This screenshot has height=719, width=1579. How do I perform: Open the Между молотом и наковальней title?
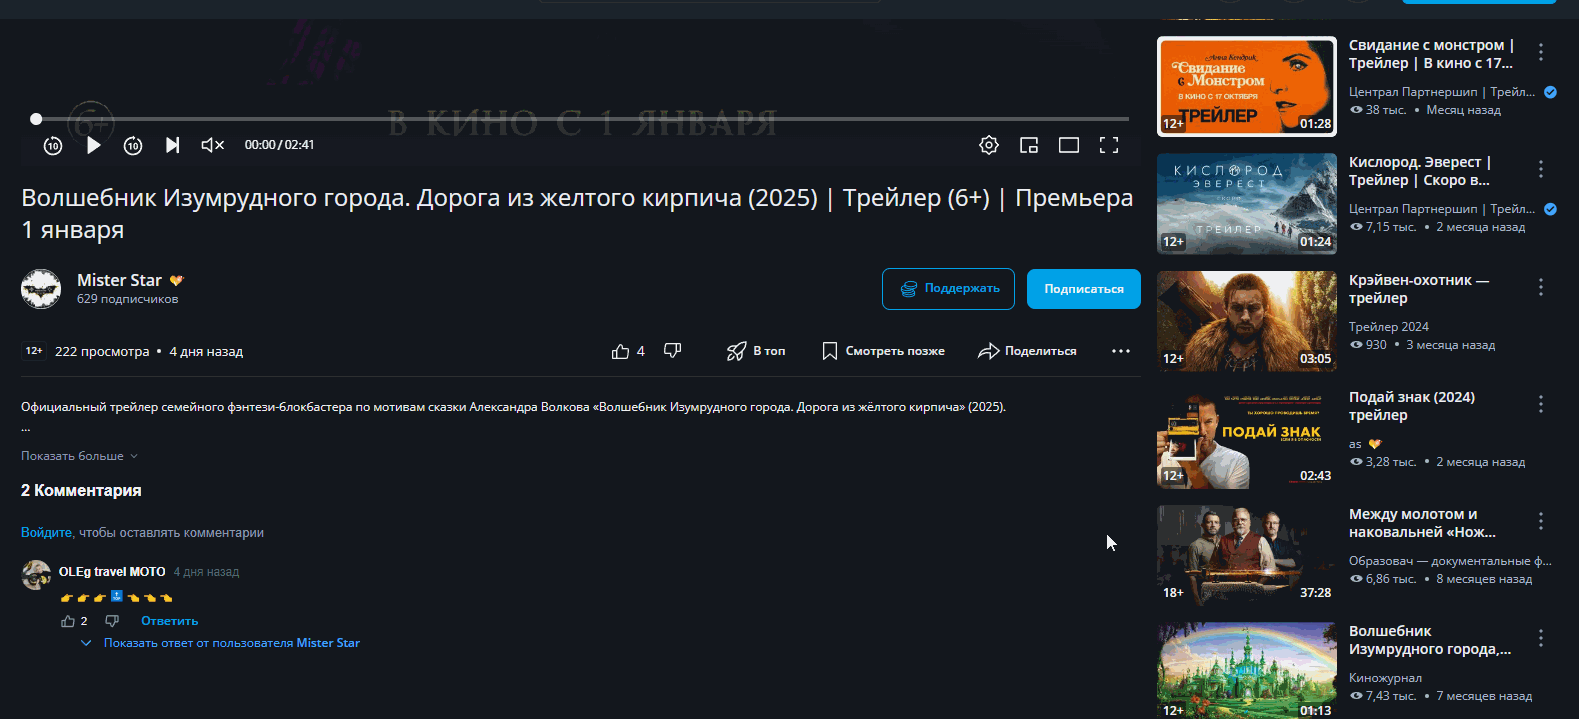pos(1423,523)
